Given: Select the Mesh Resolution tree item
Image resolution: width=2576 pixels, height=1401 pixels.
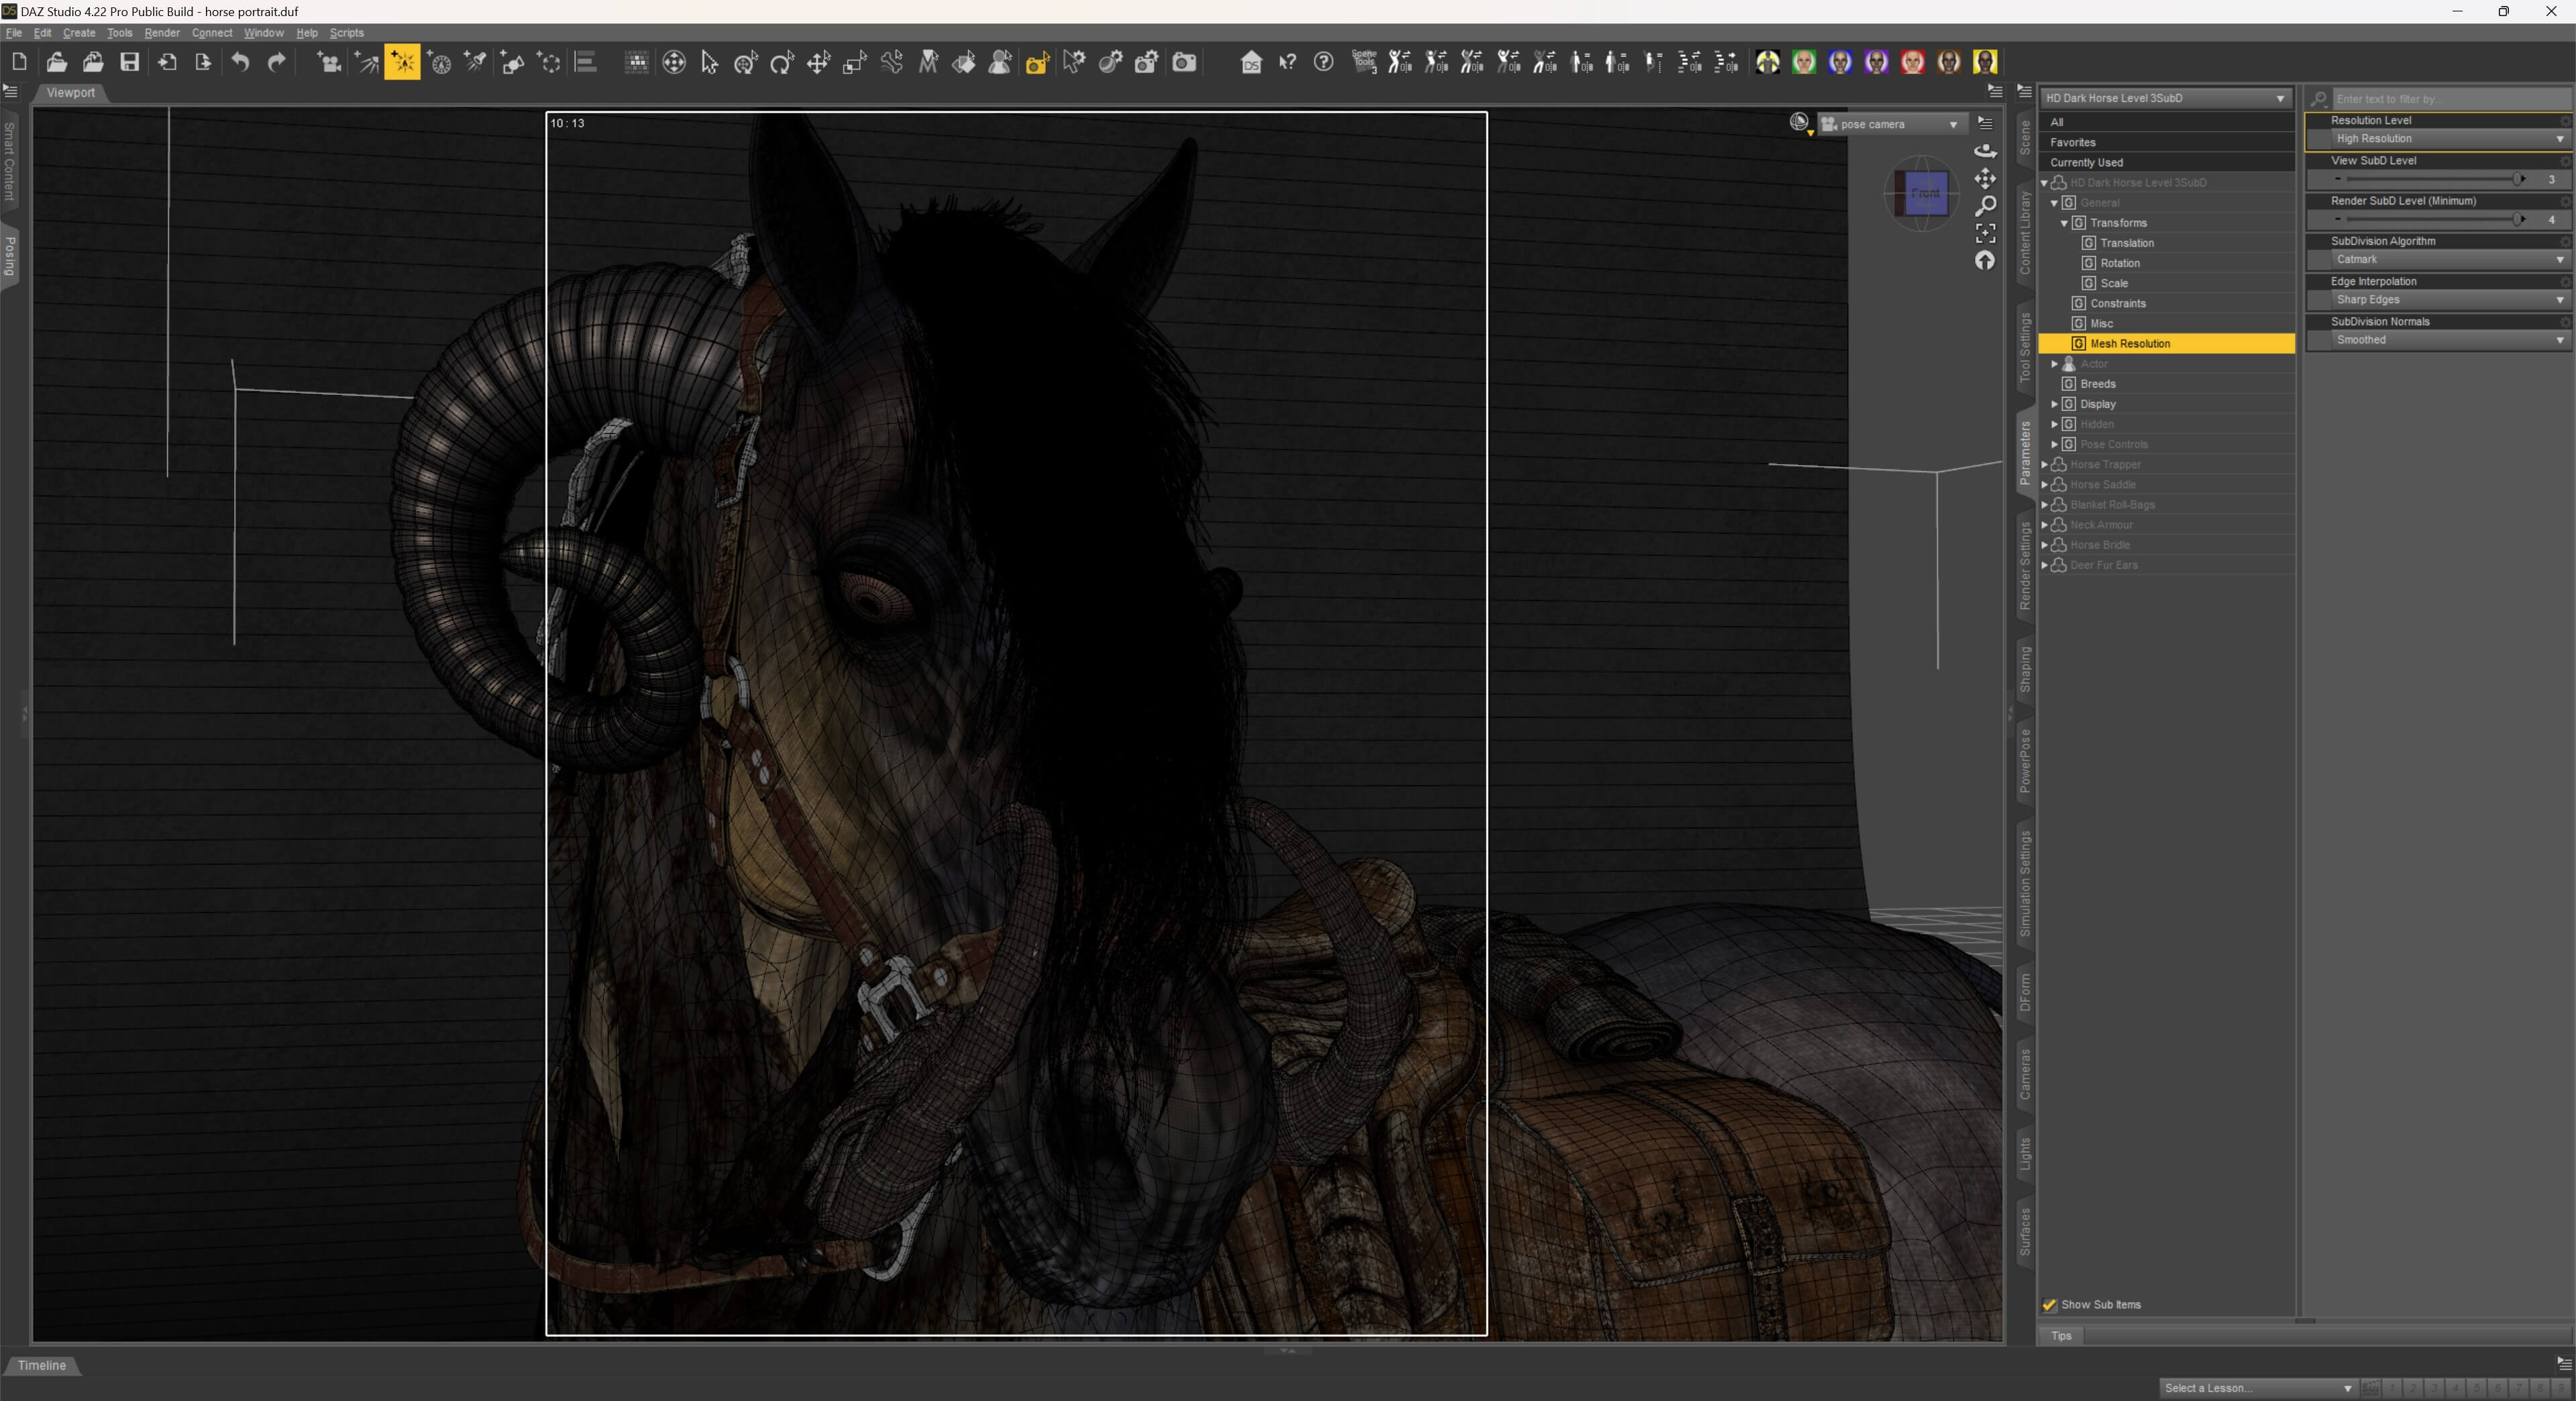Looking at the screenshot, I should tap(2166, 344).
